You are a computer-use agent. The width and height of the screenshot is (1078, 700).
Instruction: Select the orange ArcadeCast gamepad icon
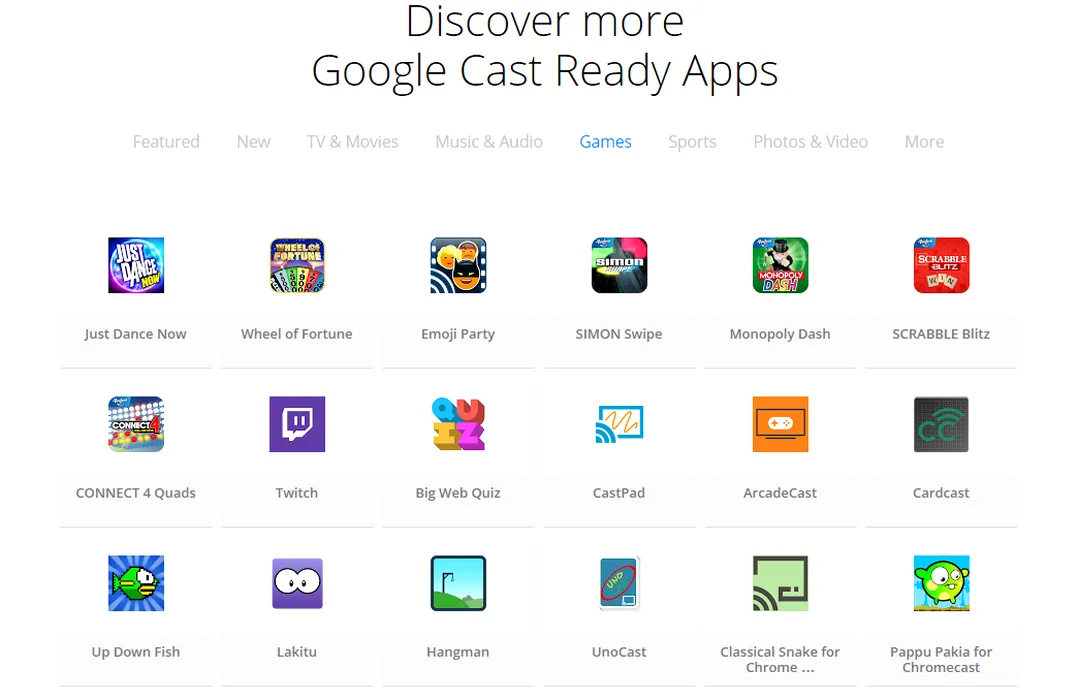(780, 424)
